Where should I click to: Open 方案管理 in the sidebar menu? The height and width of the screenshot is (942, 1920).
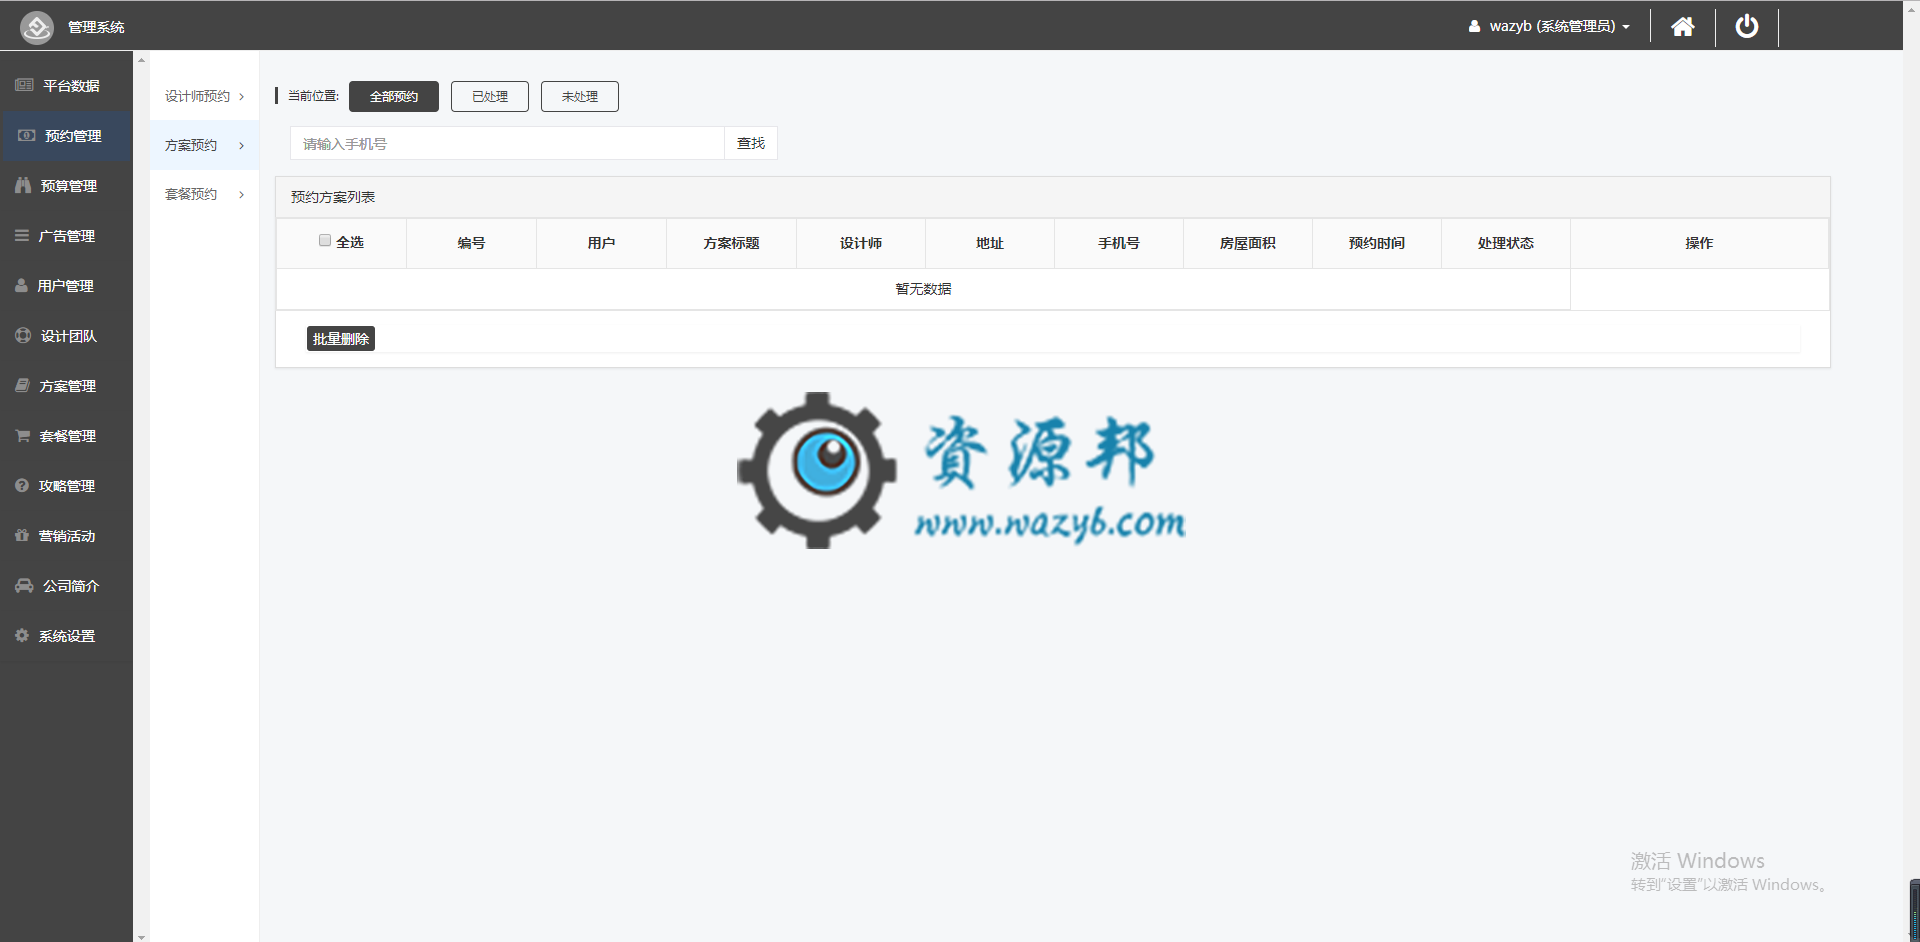(66, 386)
